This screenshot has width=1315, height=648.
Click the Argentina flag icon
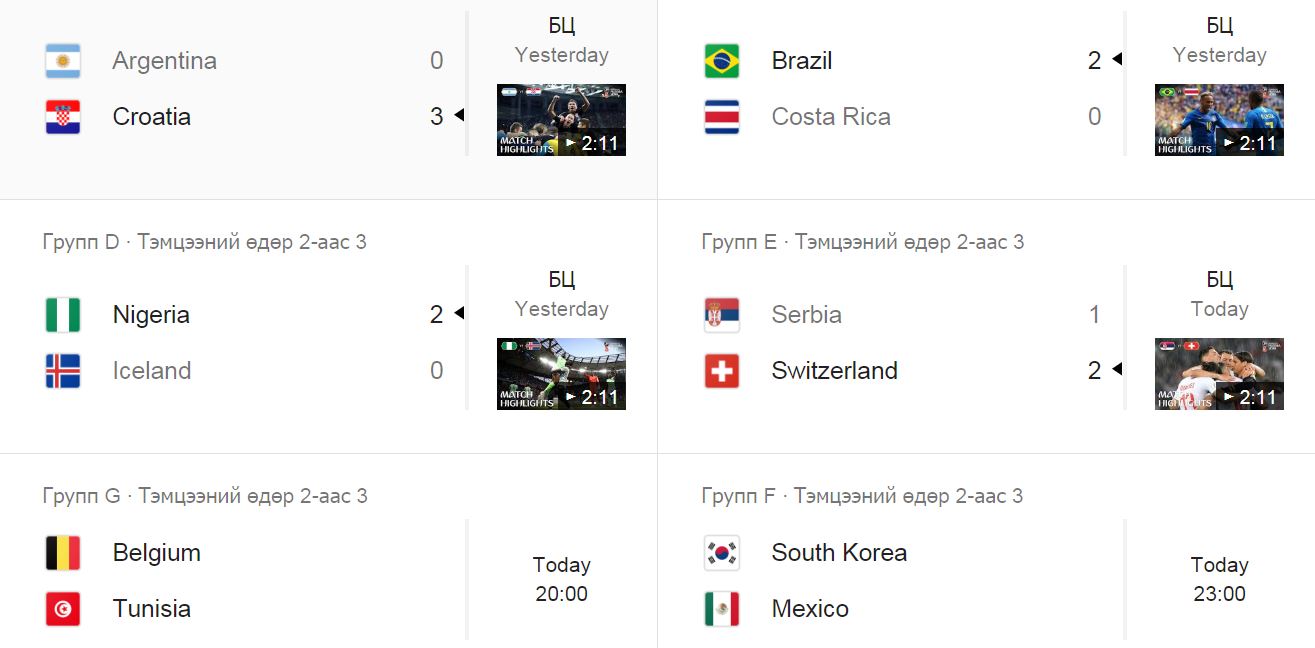click(x=63, y=61)
